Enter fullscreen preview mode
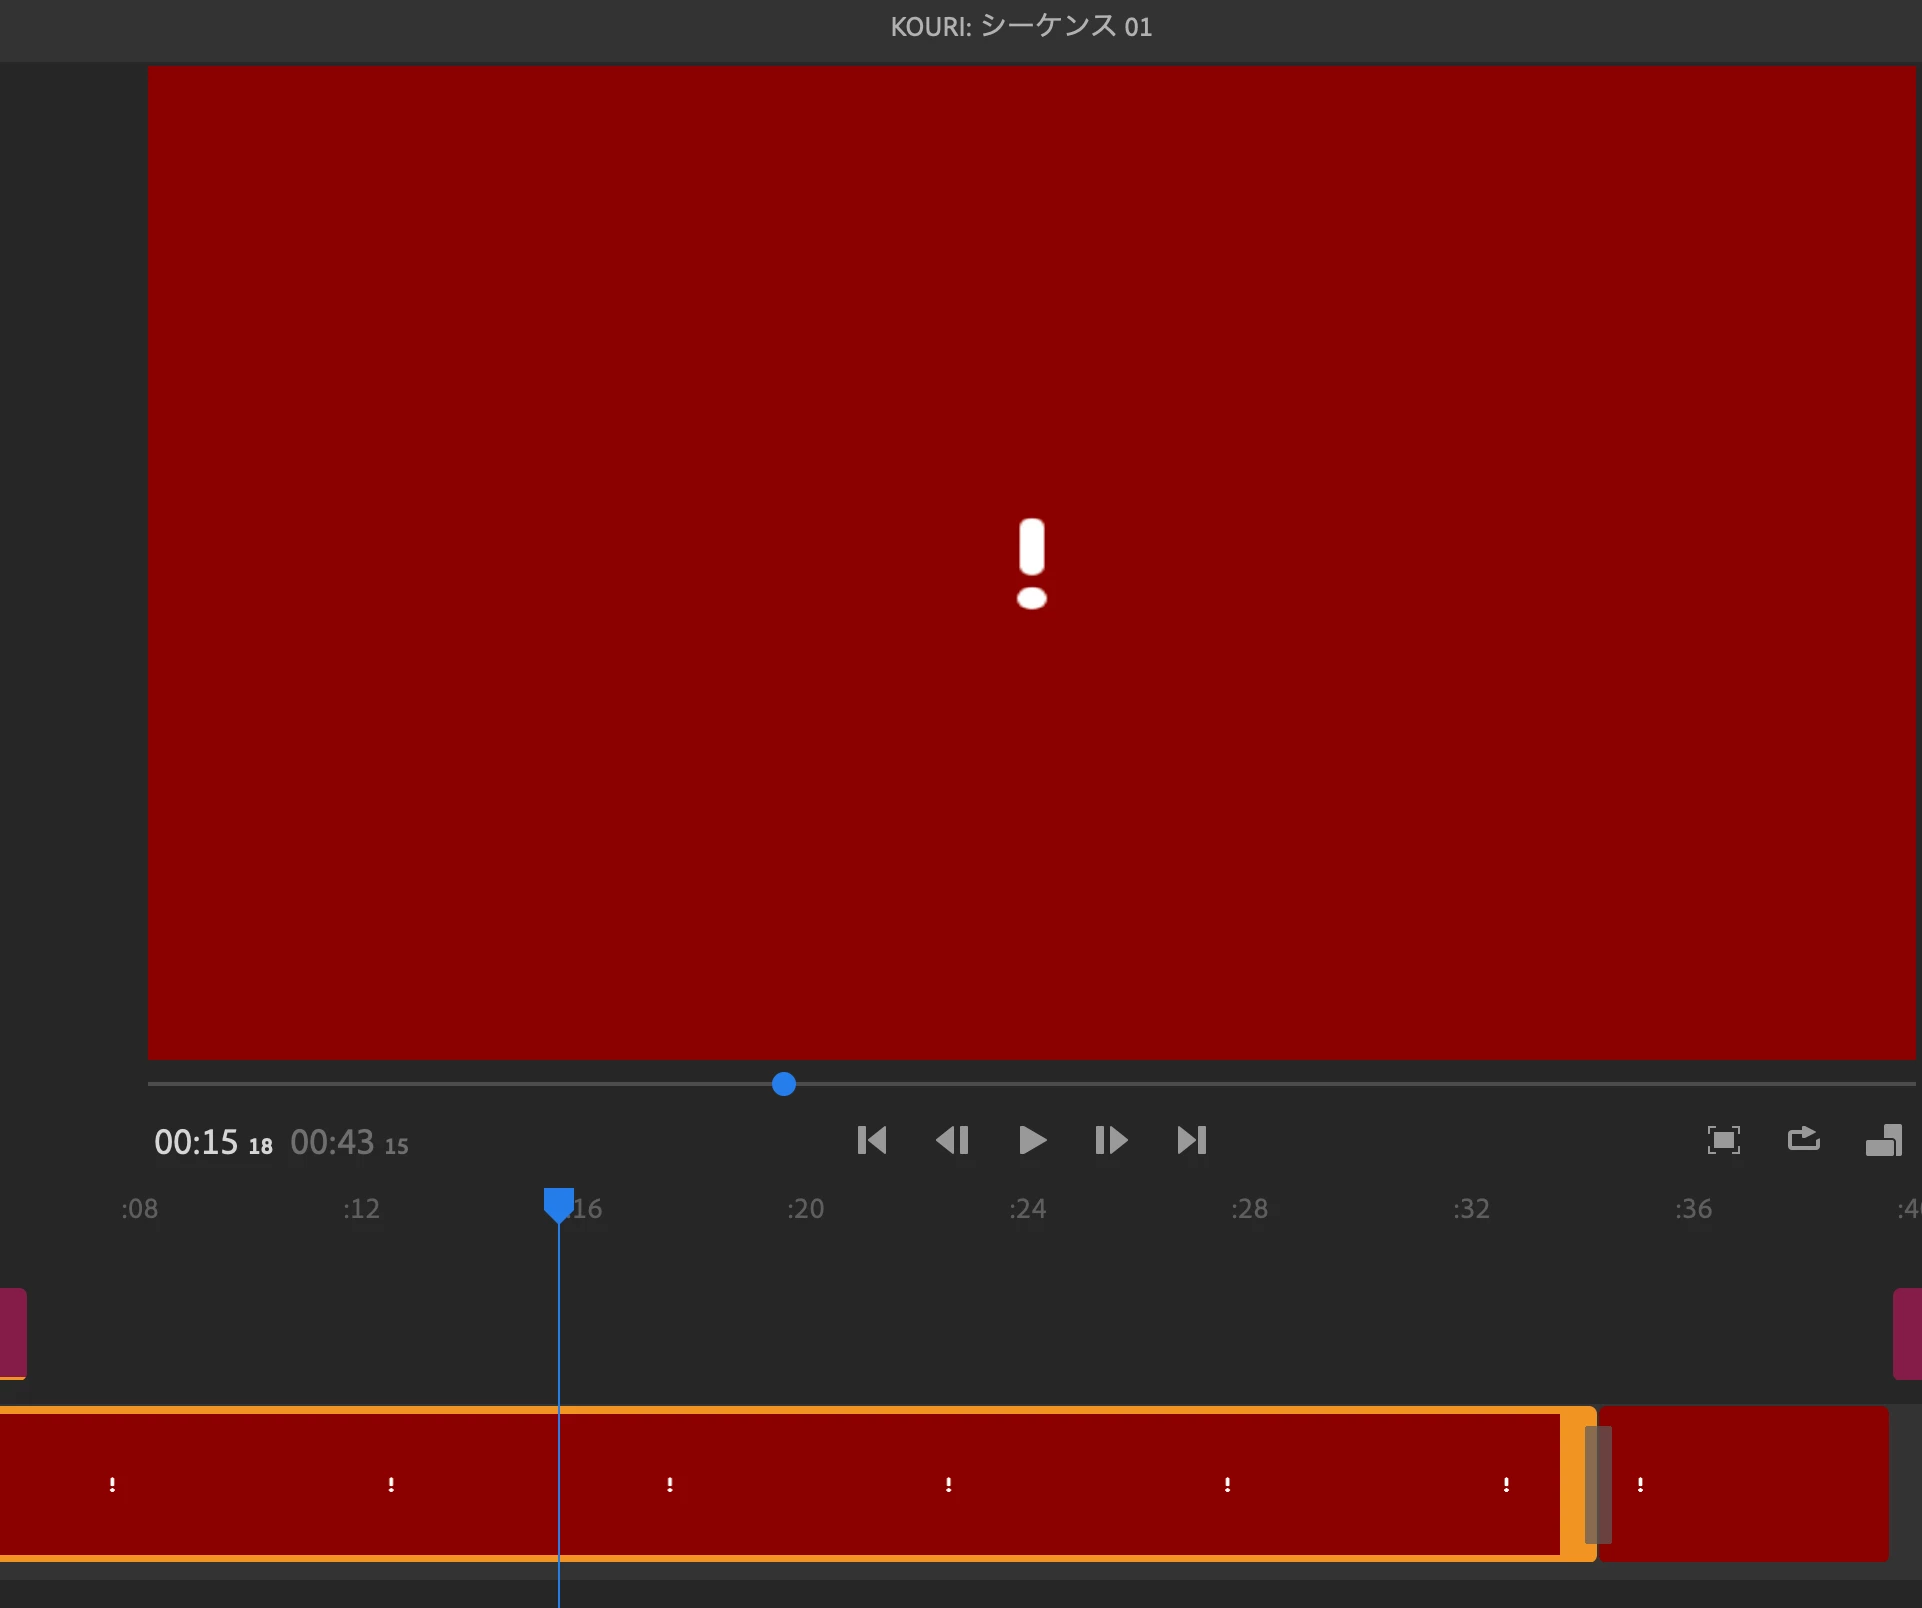Image resolution: width=1922 pixels, height=1608 pixels. coord(1723,1140)
